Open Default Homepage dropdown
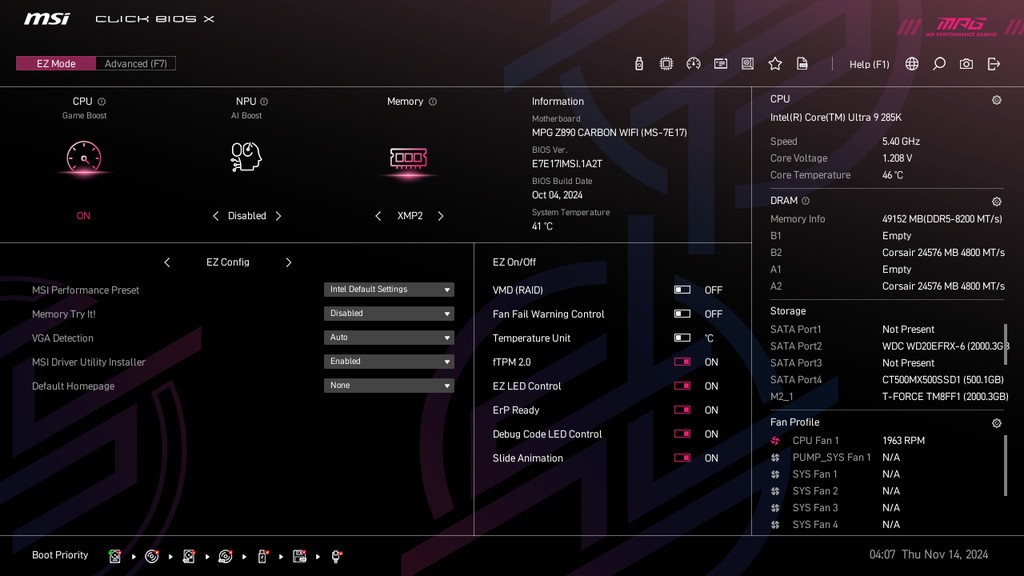1024x576 pixels. coord(389,385)
